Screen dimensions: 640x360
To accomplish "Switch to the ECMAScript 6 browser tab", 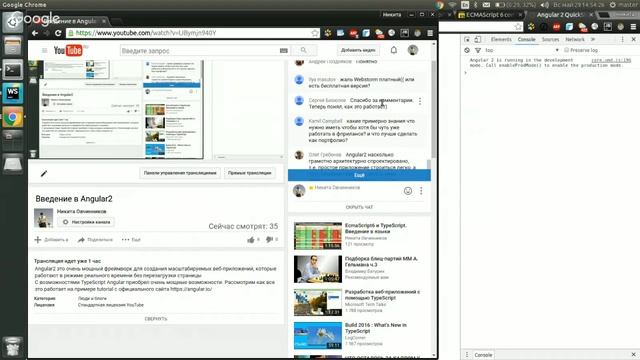I will [x=489, y=15].
